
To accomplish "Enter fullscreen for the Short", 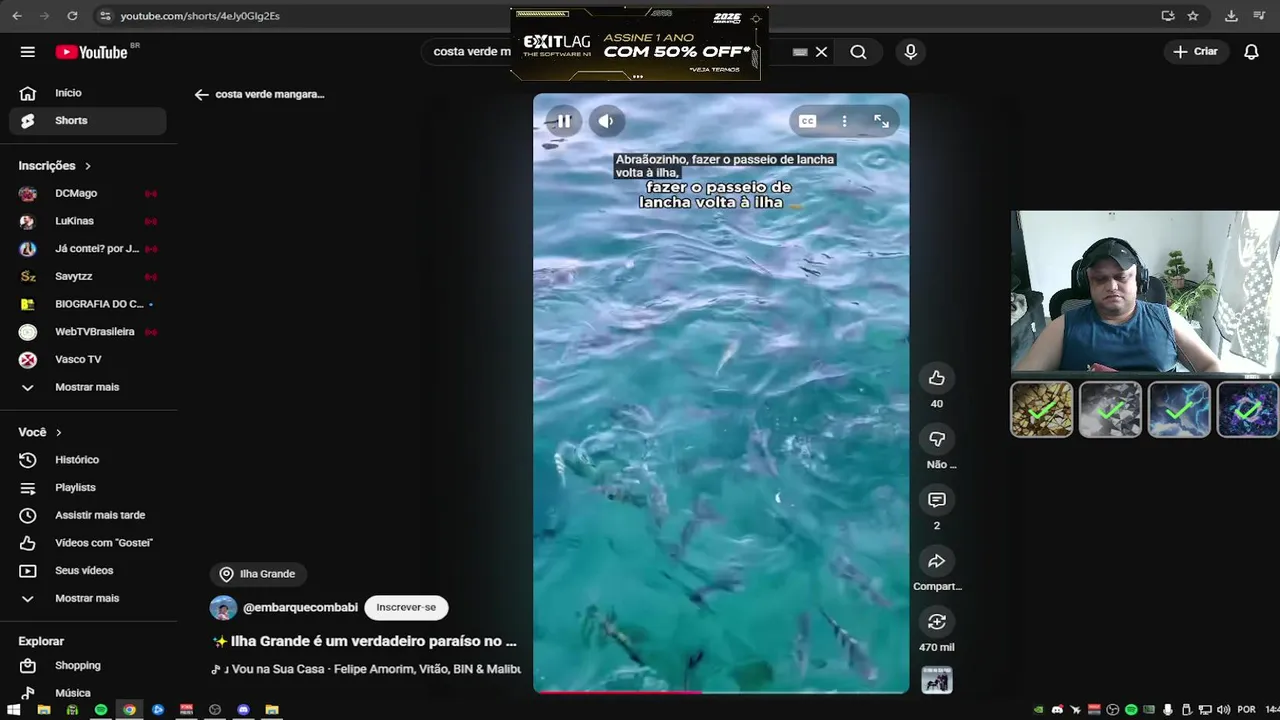I will tap(881, 121).
